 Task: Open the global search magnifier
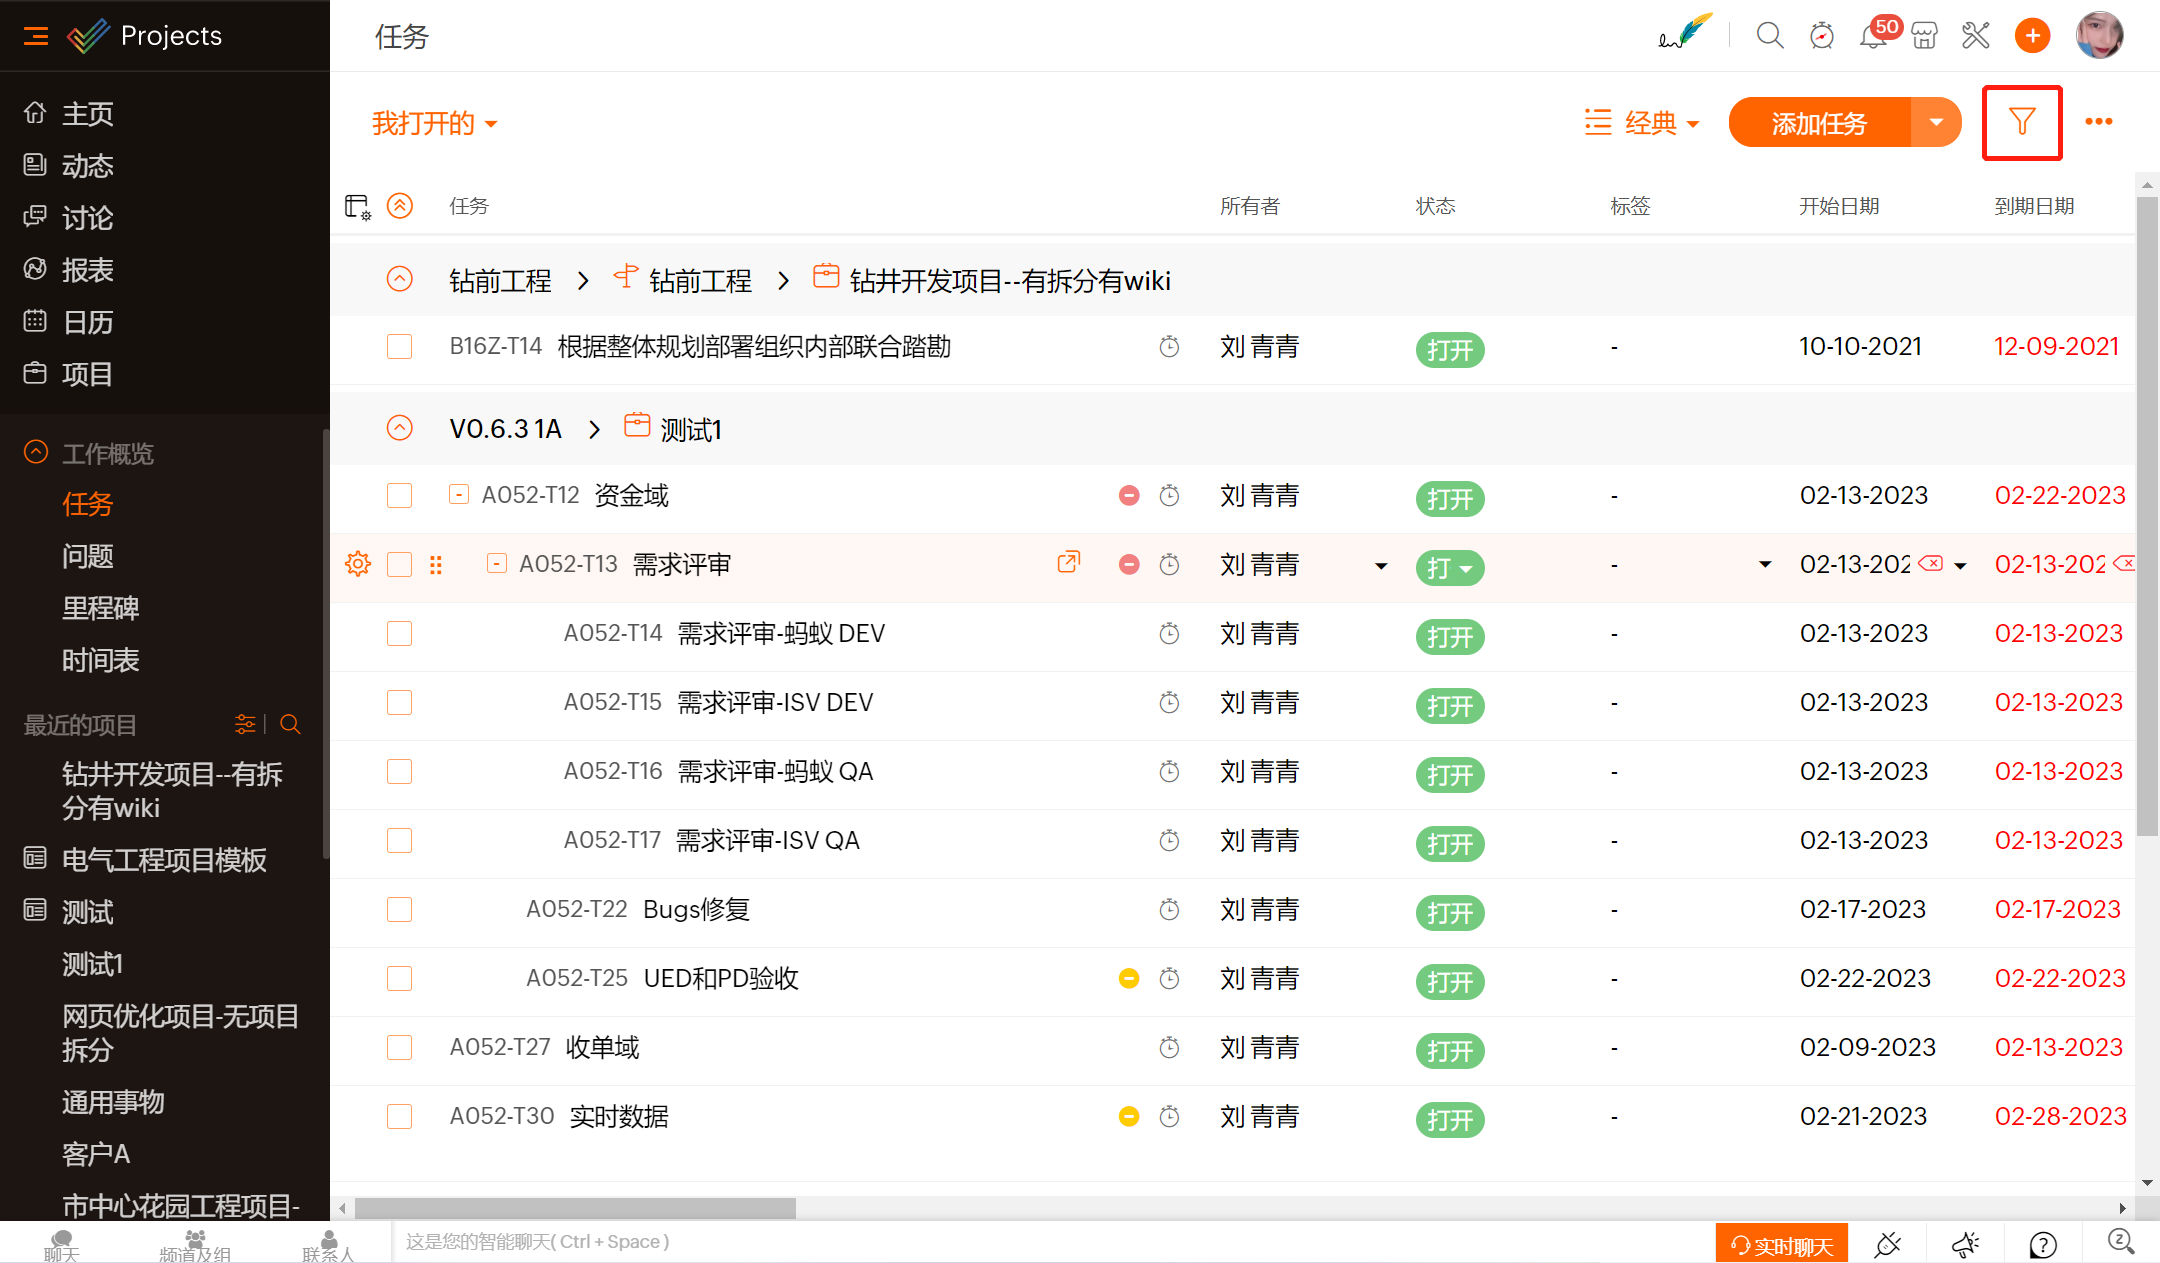click(x=1769, y=37)
